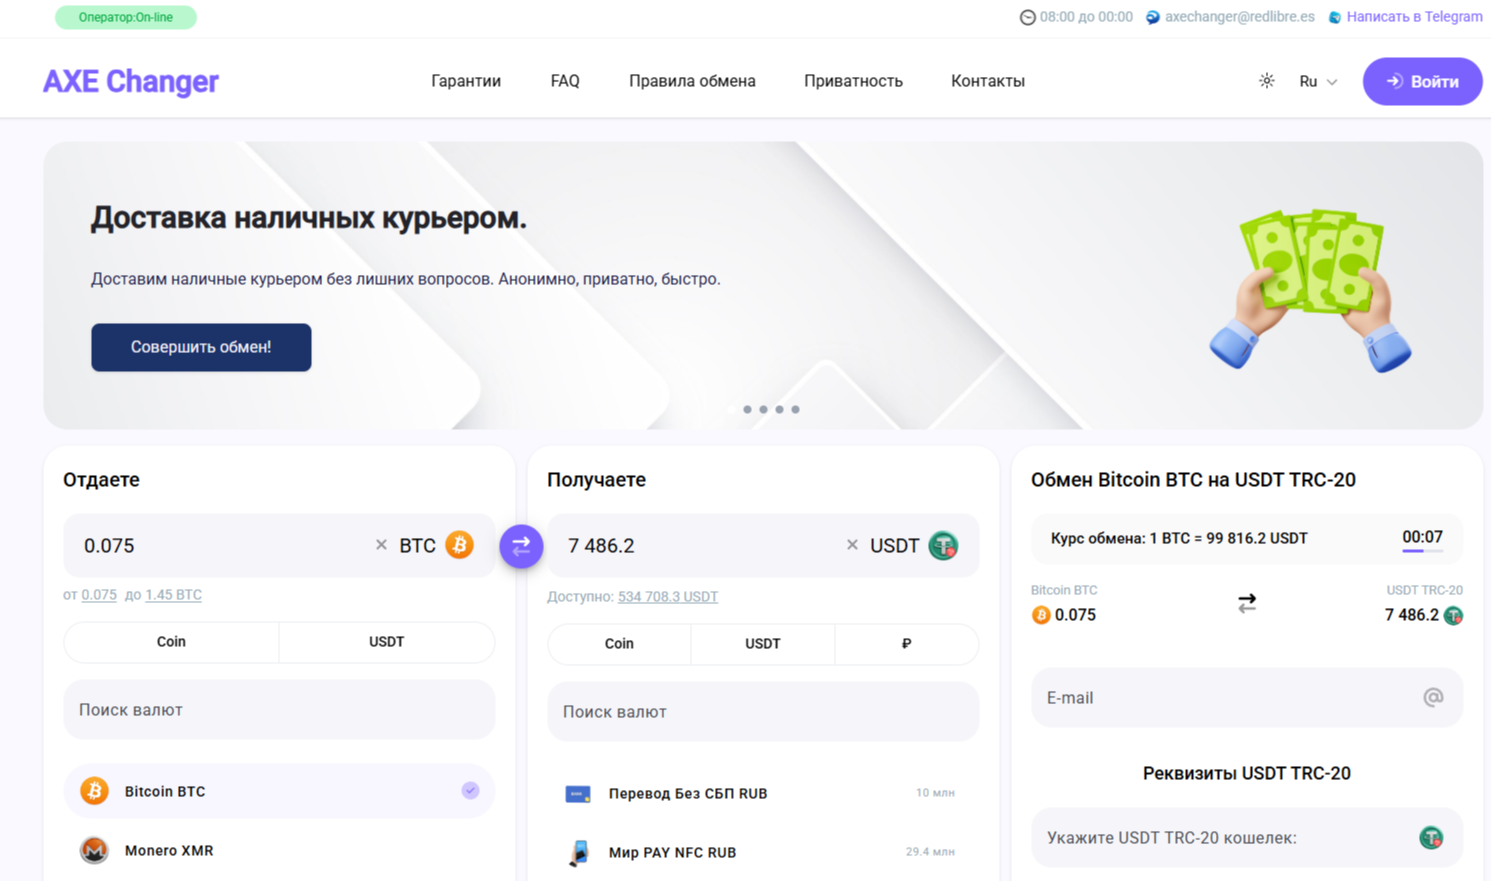The width and height of the screenshot is (1491, 881).
Task: Click the money-in-hands banner illustration
Action: 1311,289
